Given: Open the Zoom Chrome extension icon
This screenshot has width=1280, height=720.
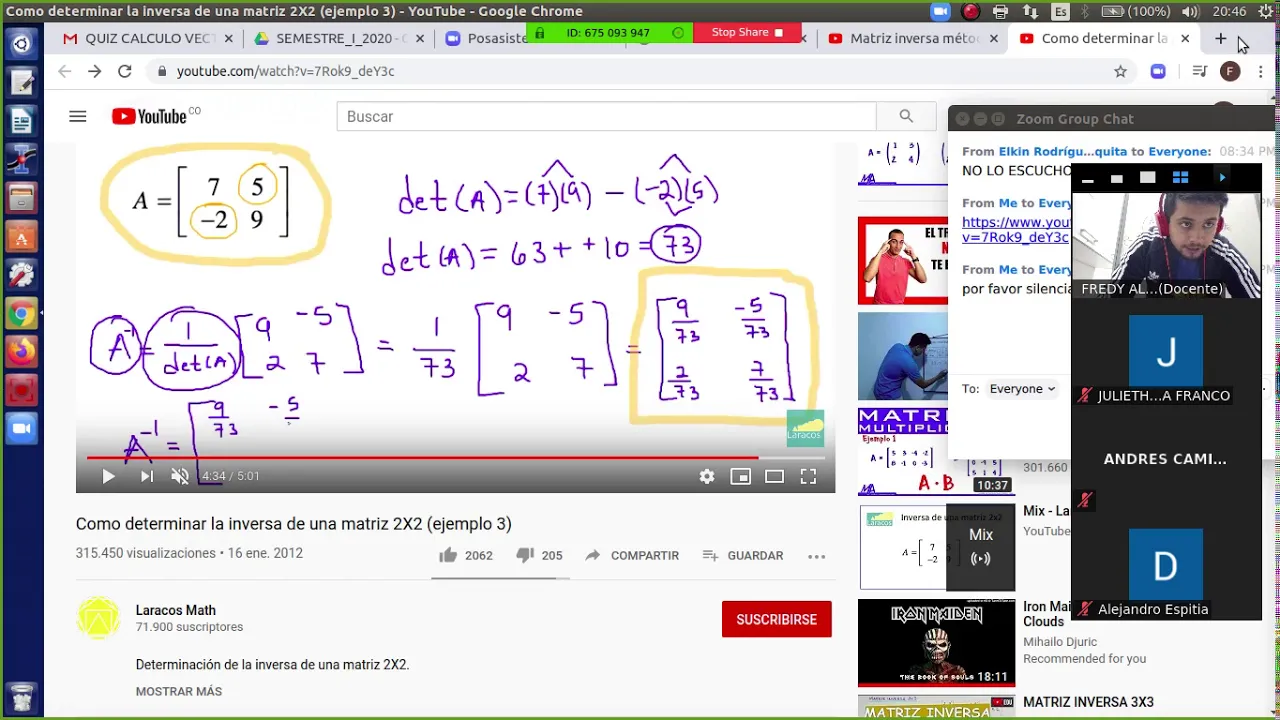Looking at the screenshot, I should 1158,71.
